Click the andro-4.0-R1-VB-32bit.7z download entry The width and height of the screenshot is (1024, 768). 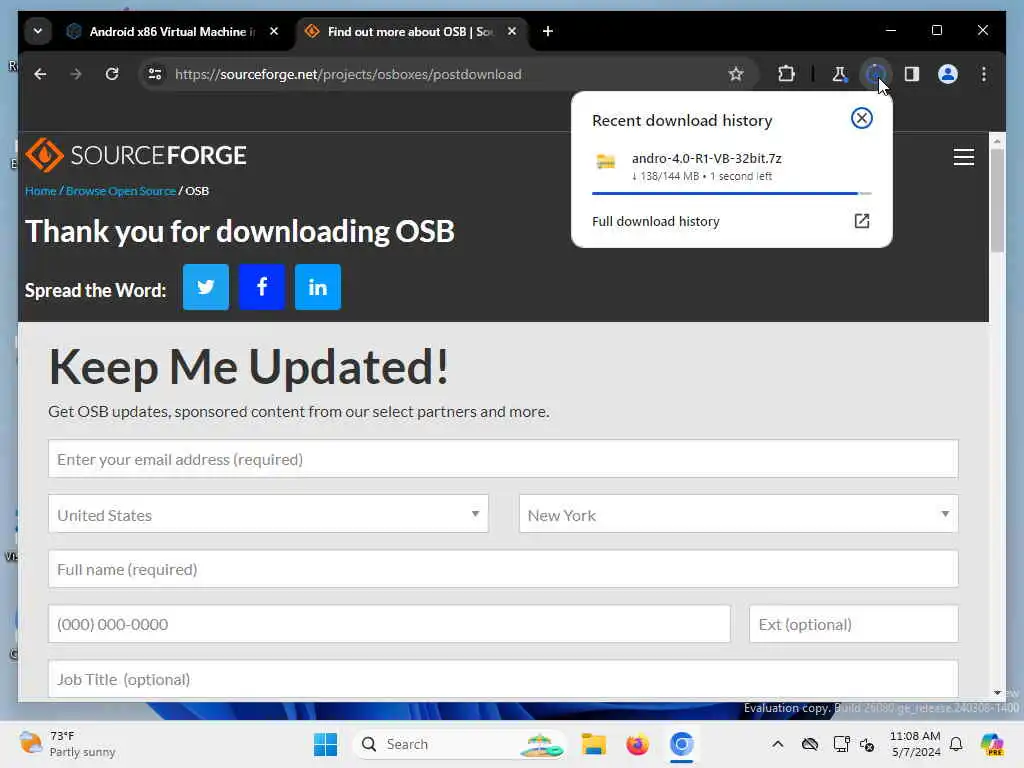[731, 167]
